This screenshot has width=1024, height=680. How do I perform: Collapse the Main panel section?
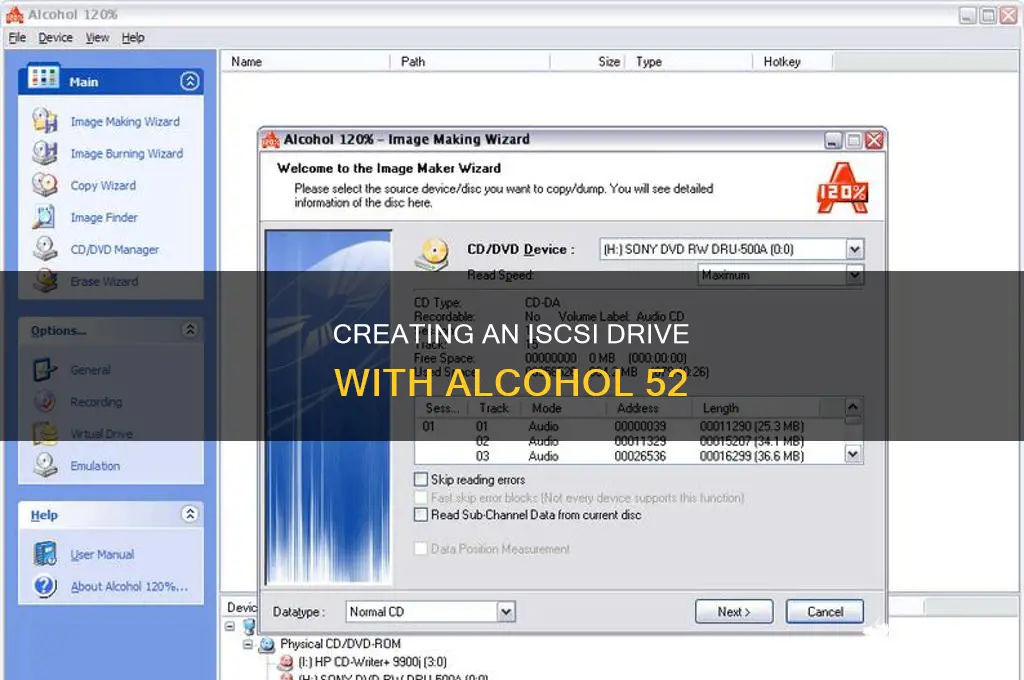point(189,81)
